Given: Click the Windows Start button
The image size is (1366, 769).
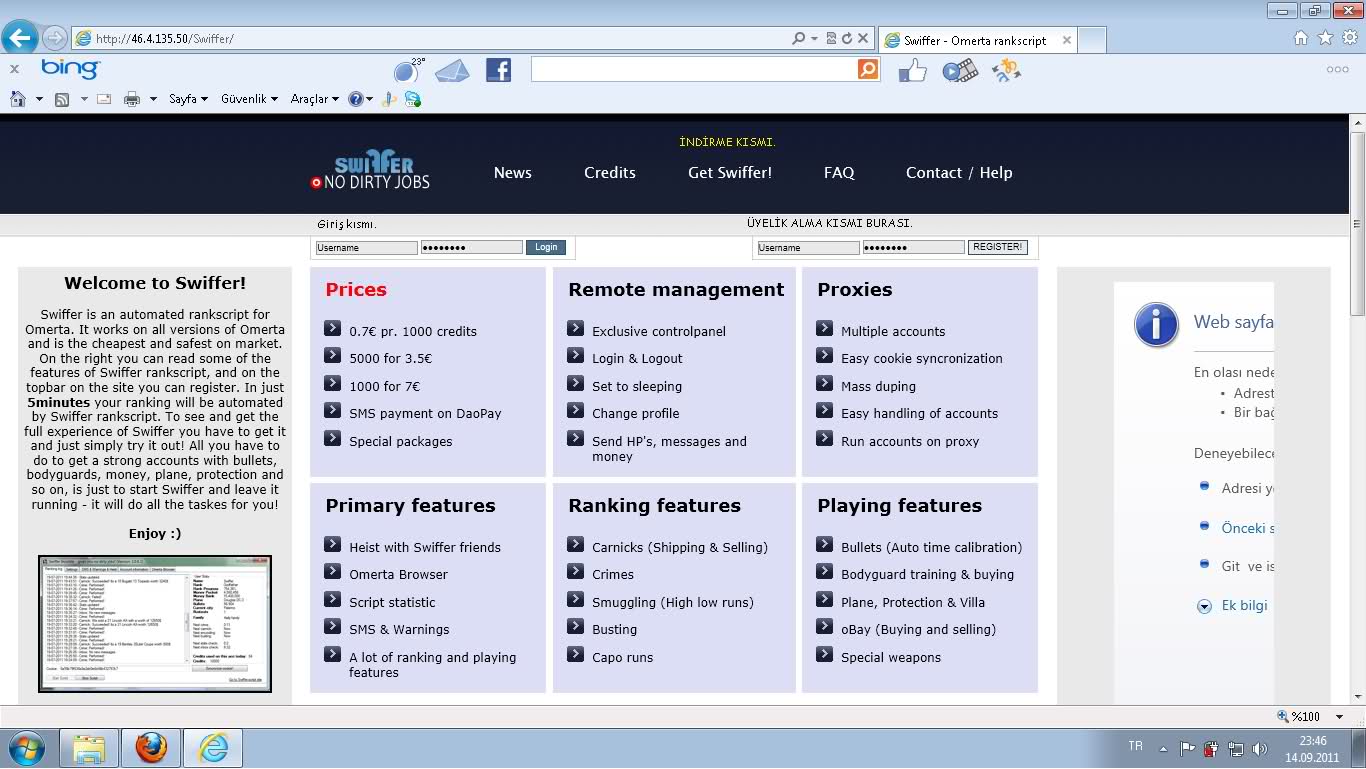Looking at the screenshot, I should 26,747.
